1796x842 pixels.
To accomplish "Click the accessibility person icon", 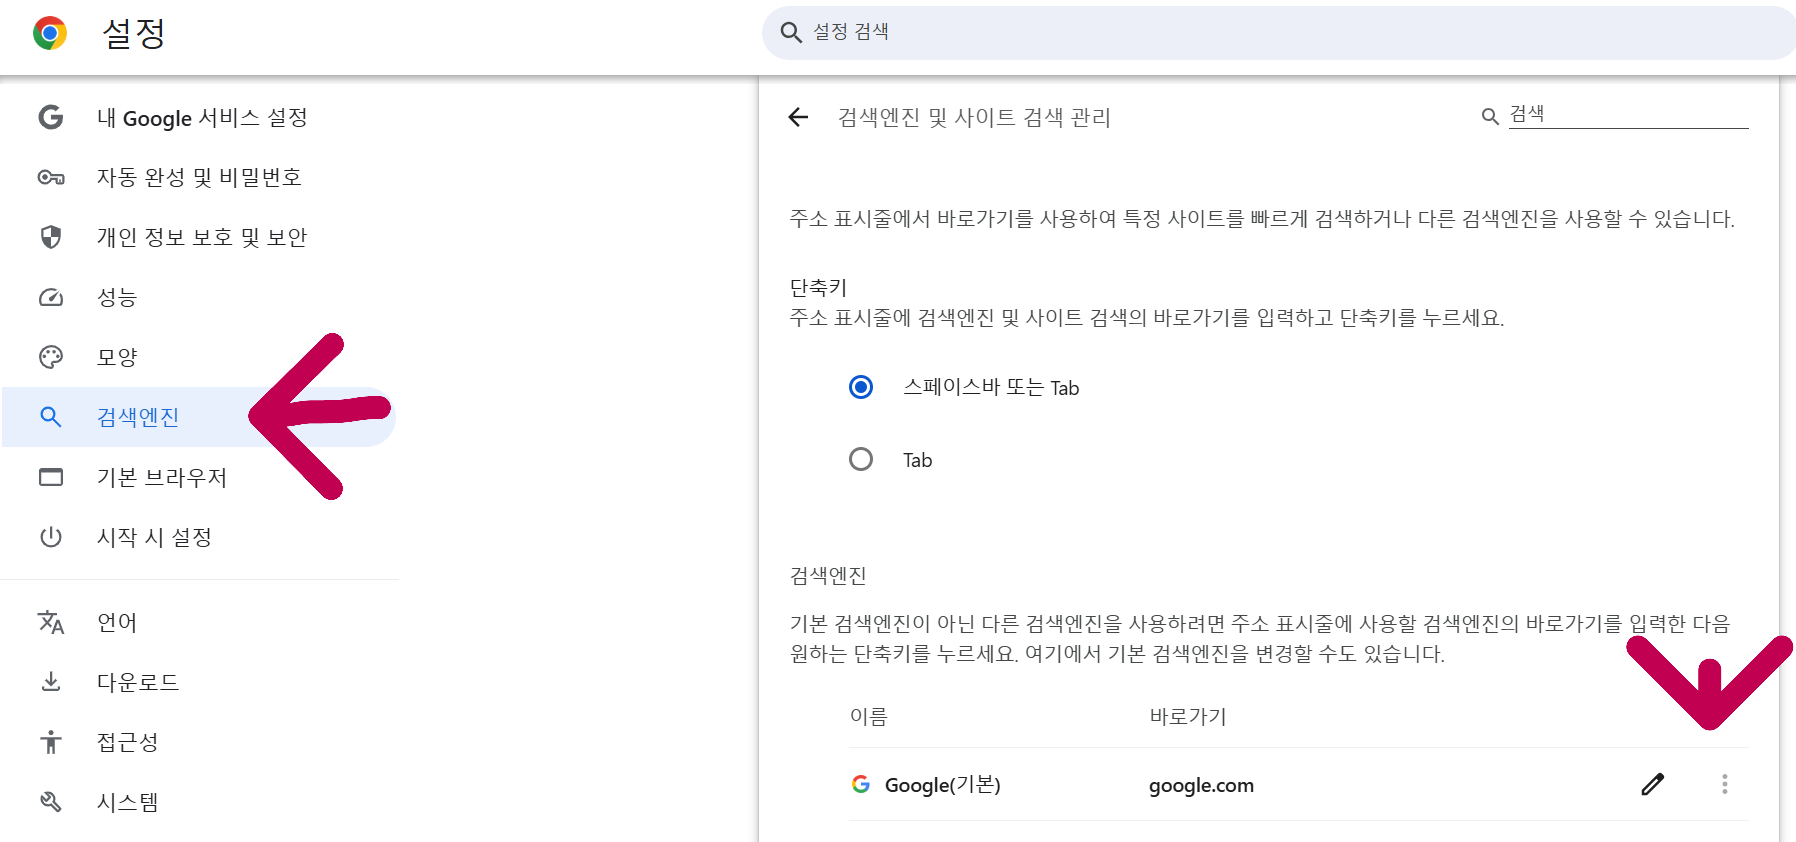I will (51, 742).
